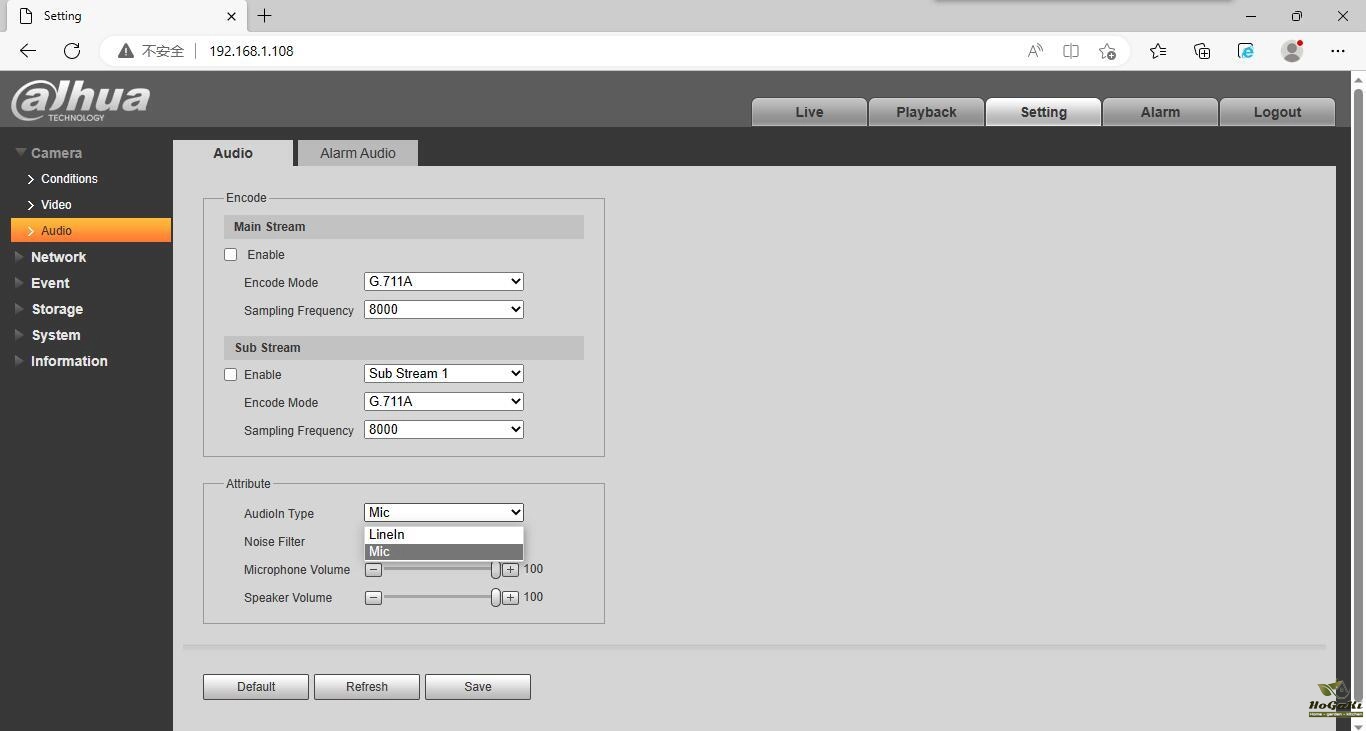Click microphone volume plus icon
The width and height of the screenshot is (1366, 731).
510,570
